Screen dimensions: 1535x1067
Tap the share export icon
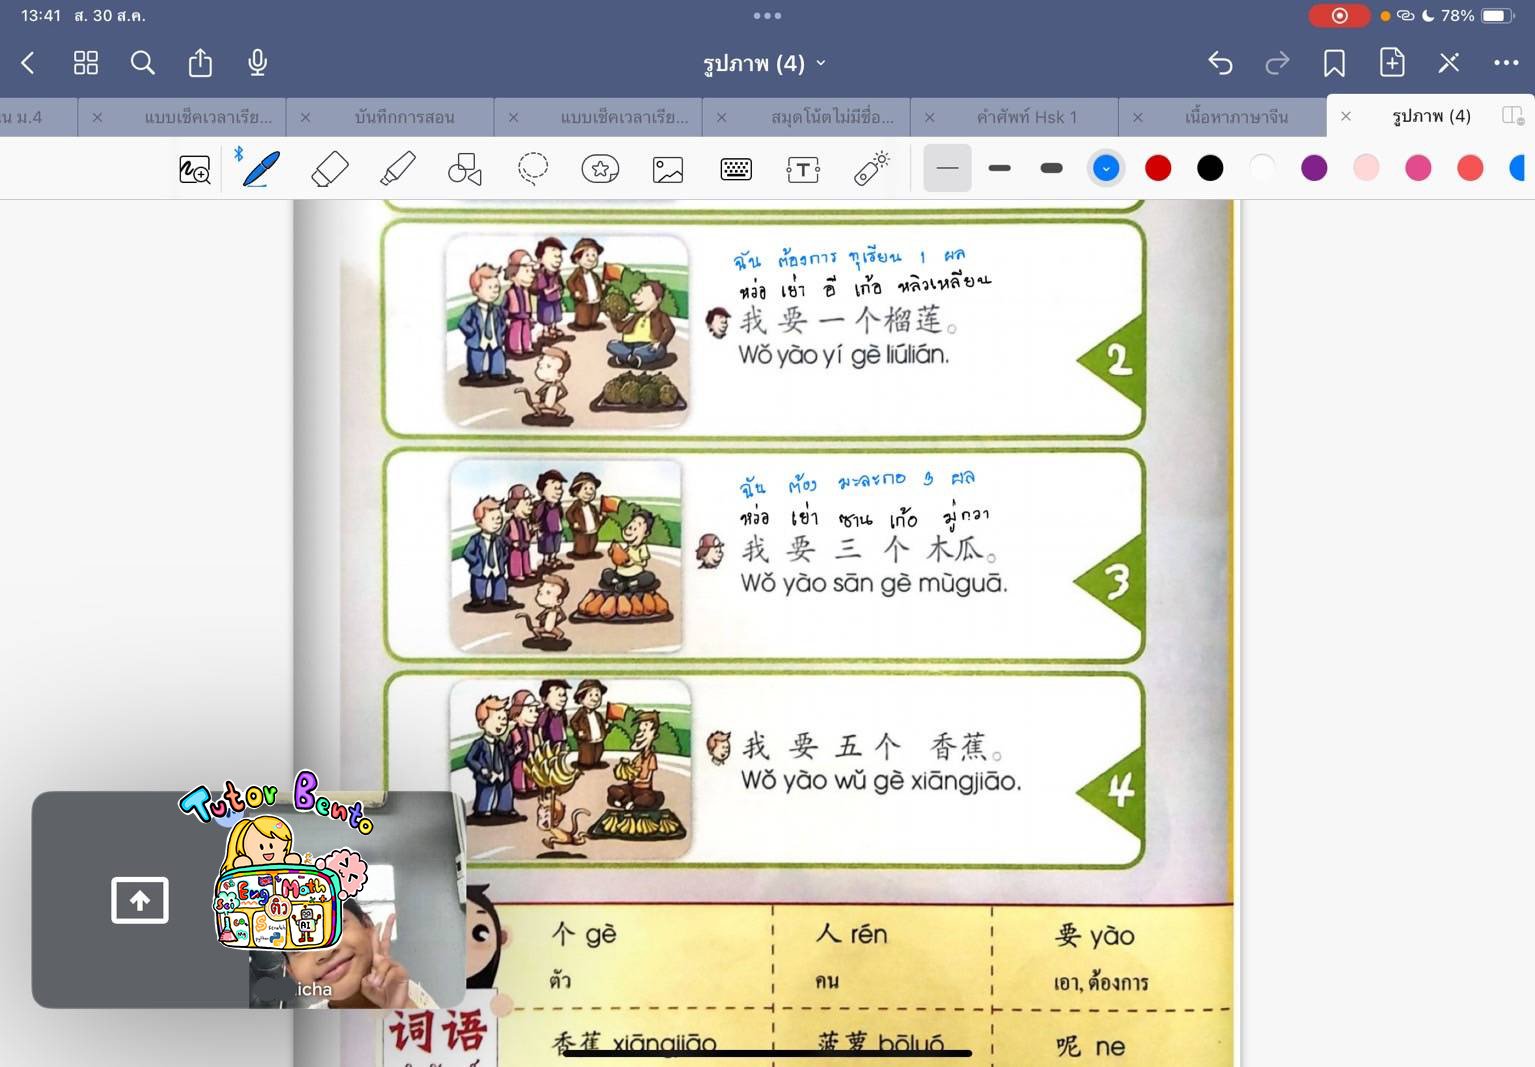(x=200, y=62)
